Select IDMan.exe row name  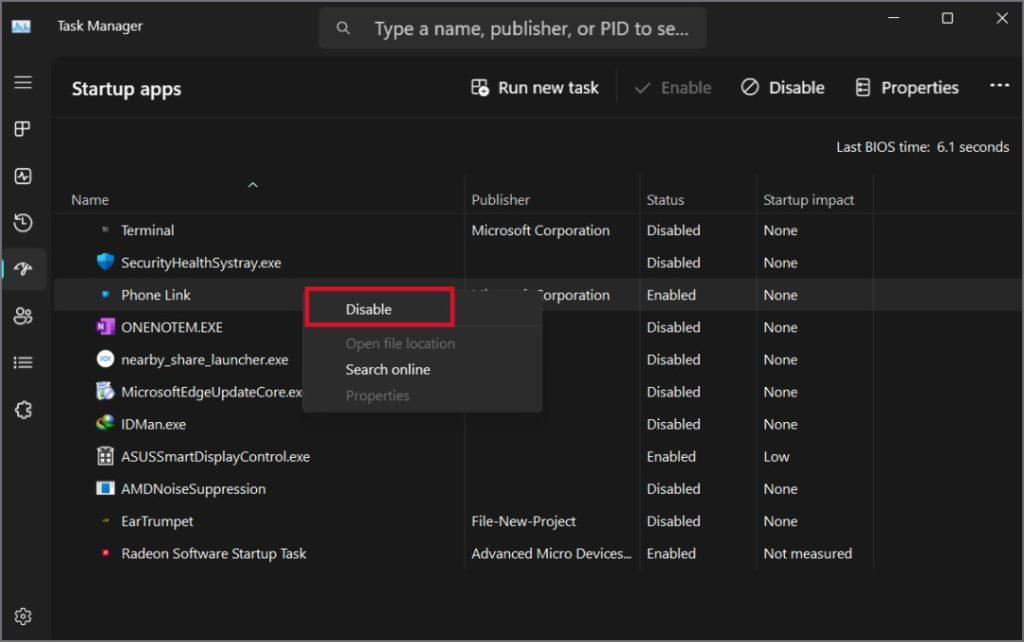(153, 424)
